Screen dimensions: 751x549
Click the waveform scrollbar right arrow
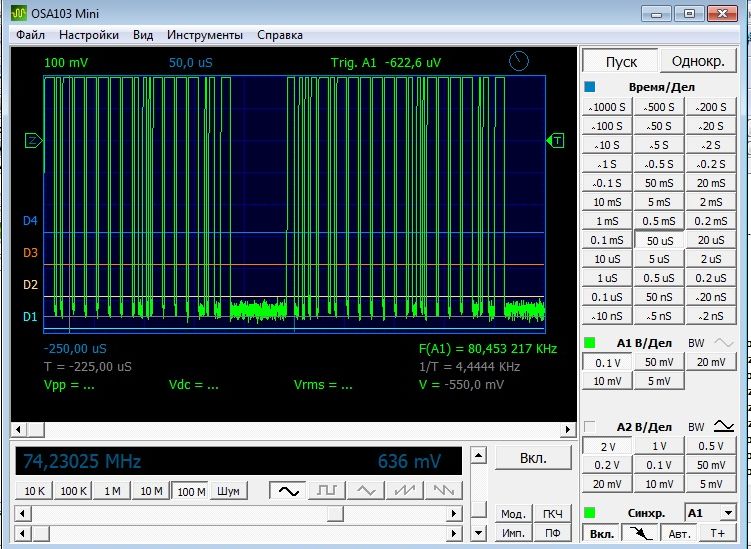568,429
